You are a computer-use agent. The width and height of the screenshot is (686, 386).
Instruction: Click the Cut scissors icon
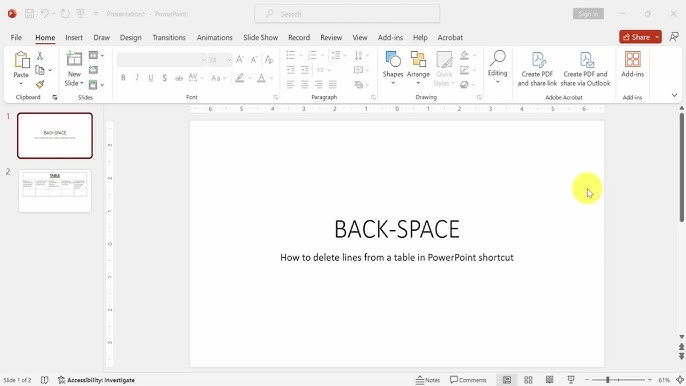(x=40, y=56)
